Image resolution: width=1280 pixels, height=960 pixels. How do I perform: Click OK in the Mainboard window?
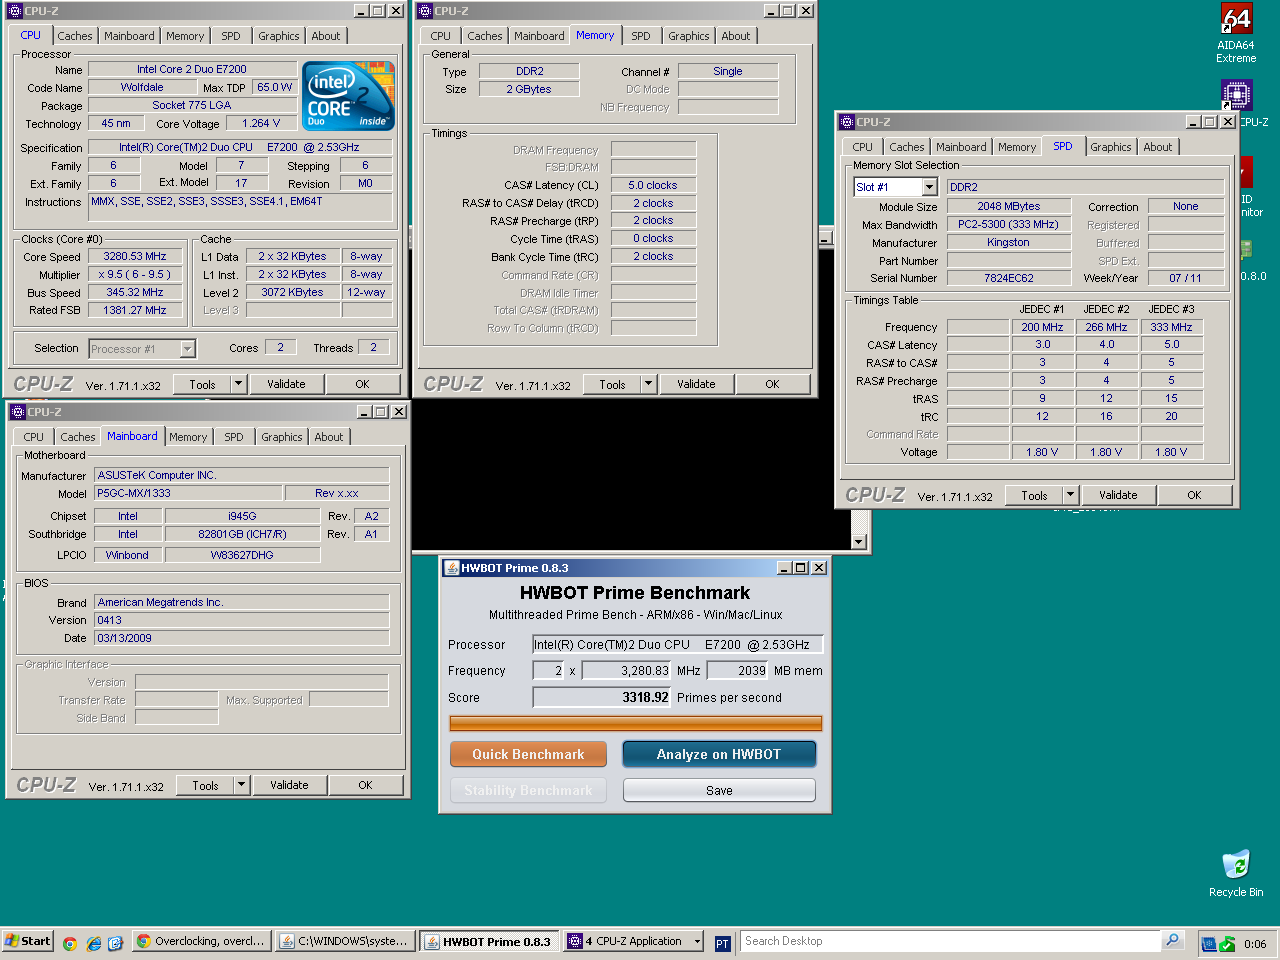[366, 785]
